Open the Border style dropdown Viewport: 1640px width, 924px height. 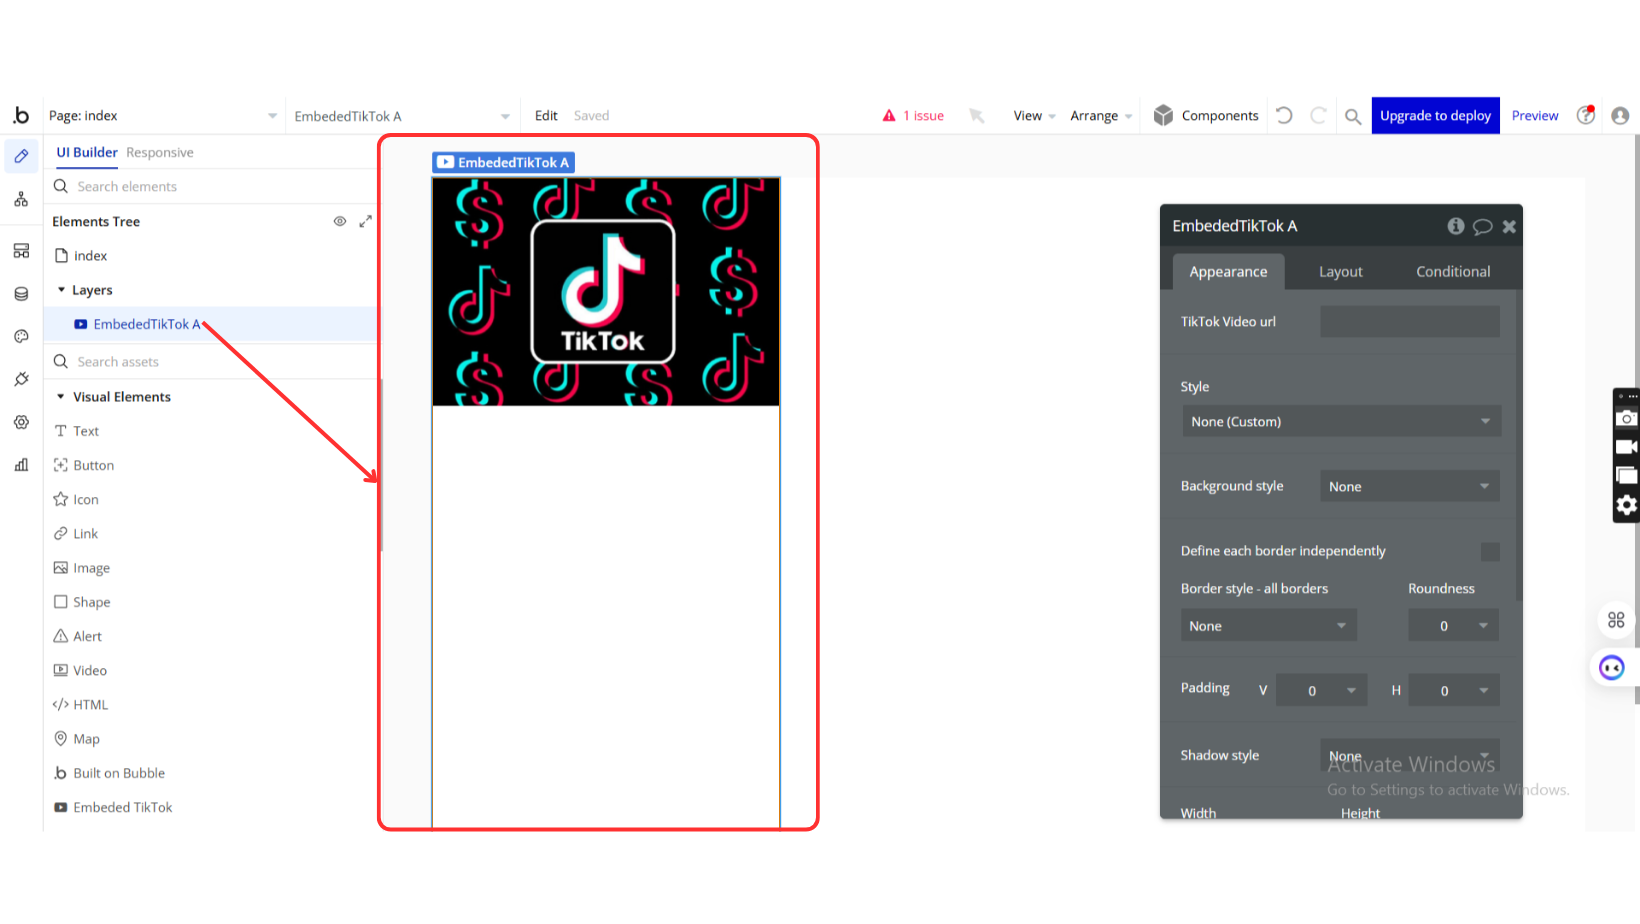tap(1269, 626)
